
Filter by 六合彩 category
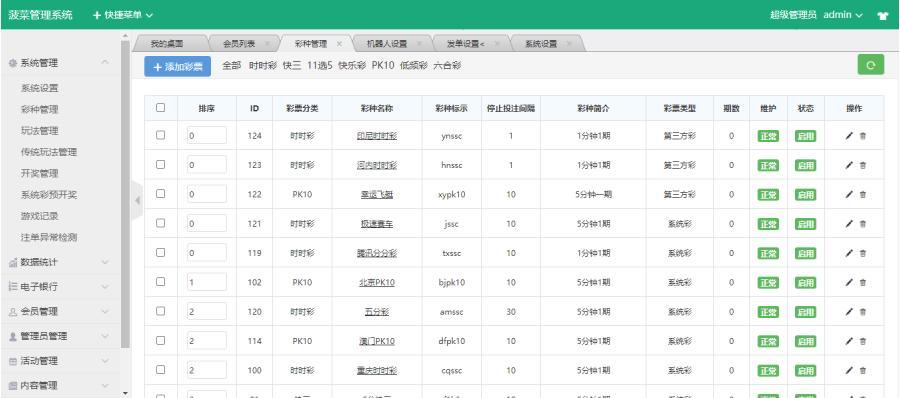[x=447, y=65]
